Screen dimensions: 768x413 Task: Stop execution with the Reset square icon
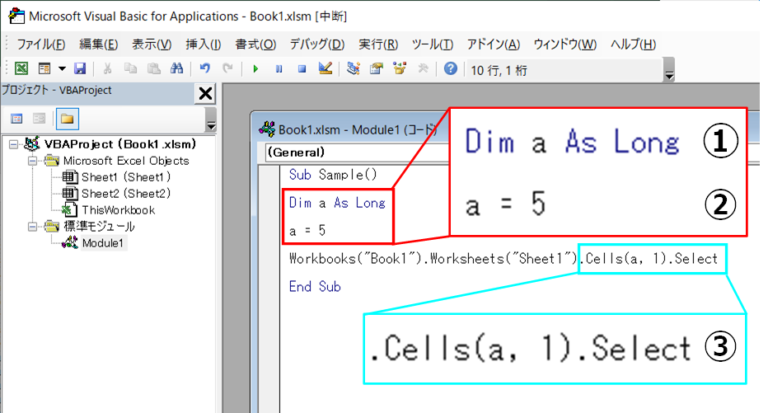point(300,69)
